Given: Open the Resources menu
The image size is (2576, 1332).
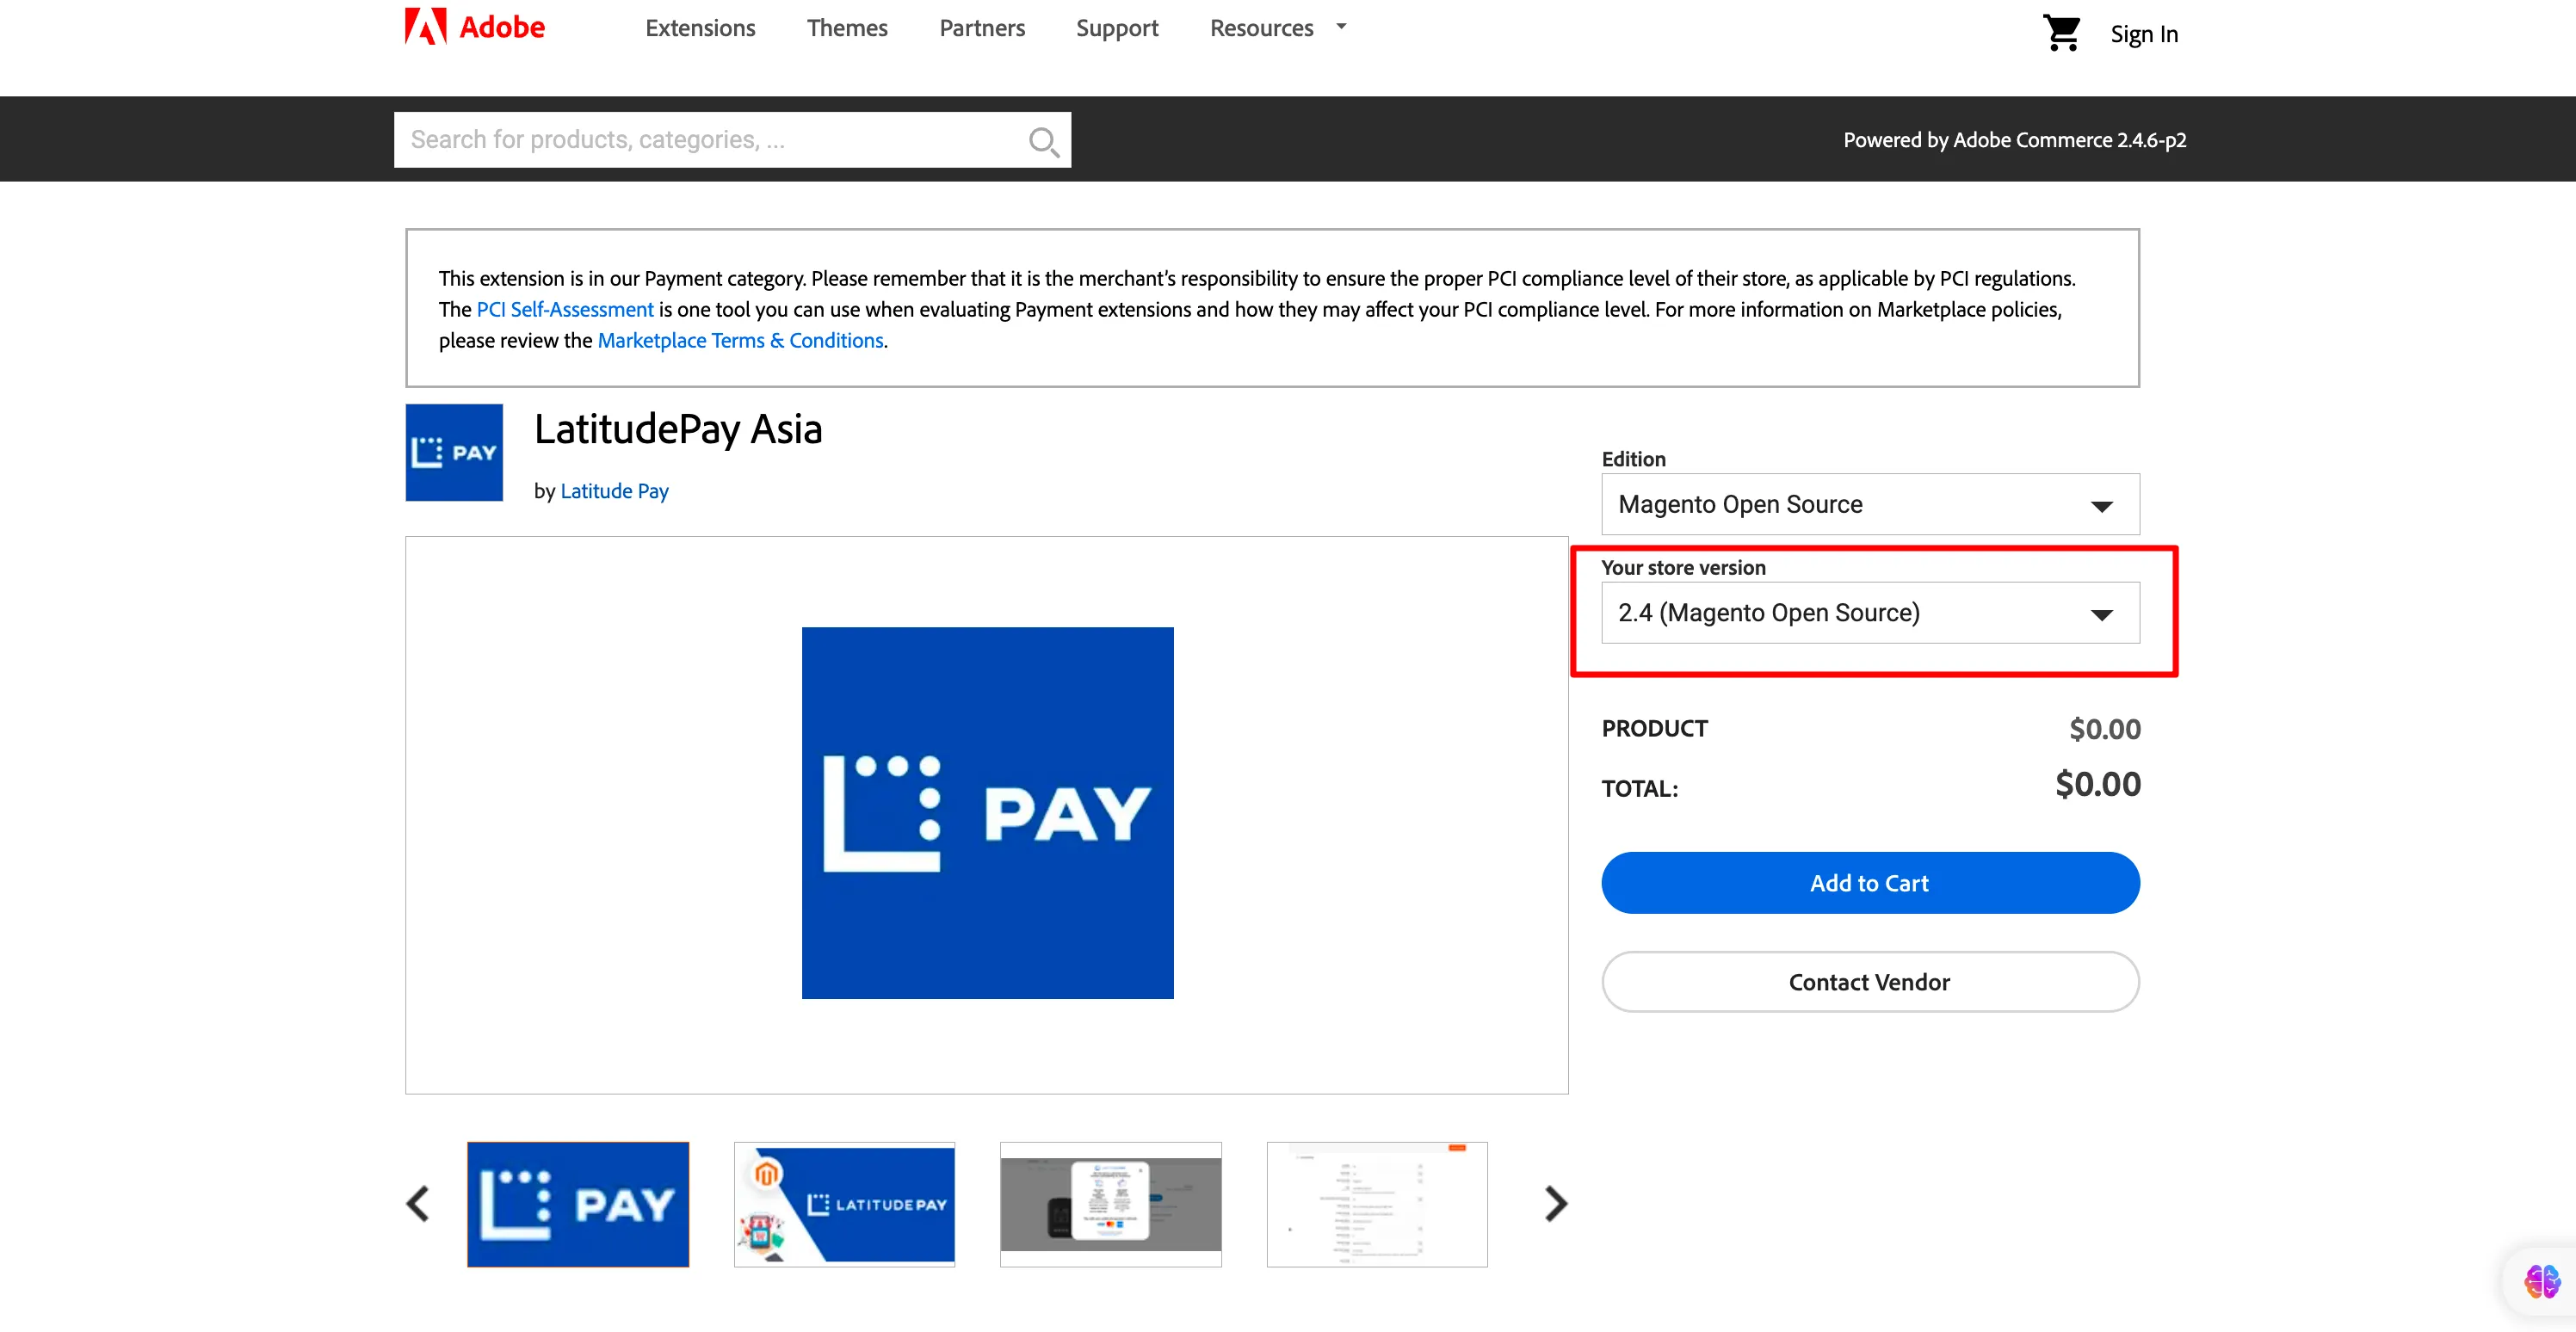Looking at the screenshot, I should [1261, 28].
